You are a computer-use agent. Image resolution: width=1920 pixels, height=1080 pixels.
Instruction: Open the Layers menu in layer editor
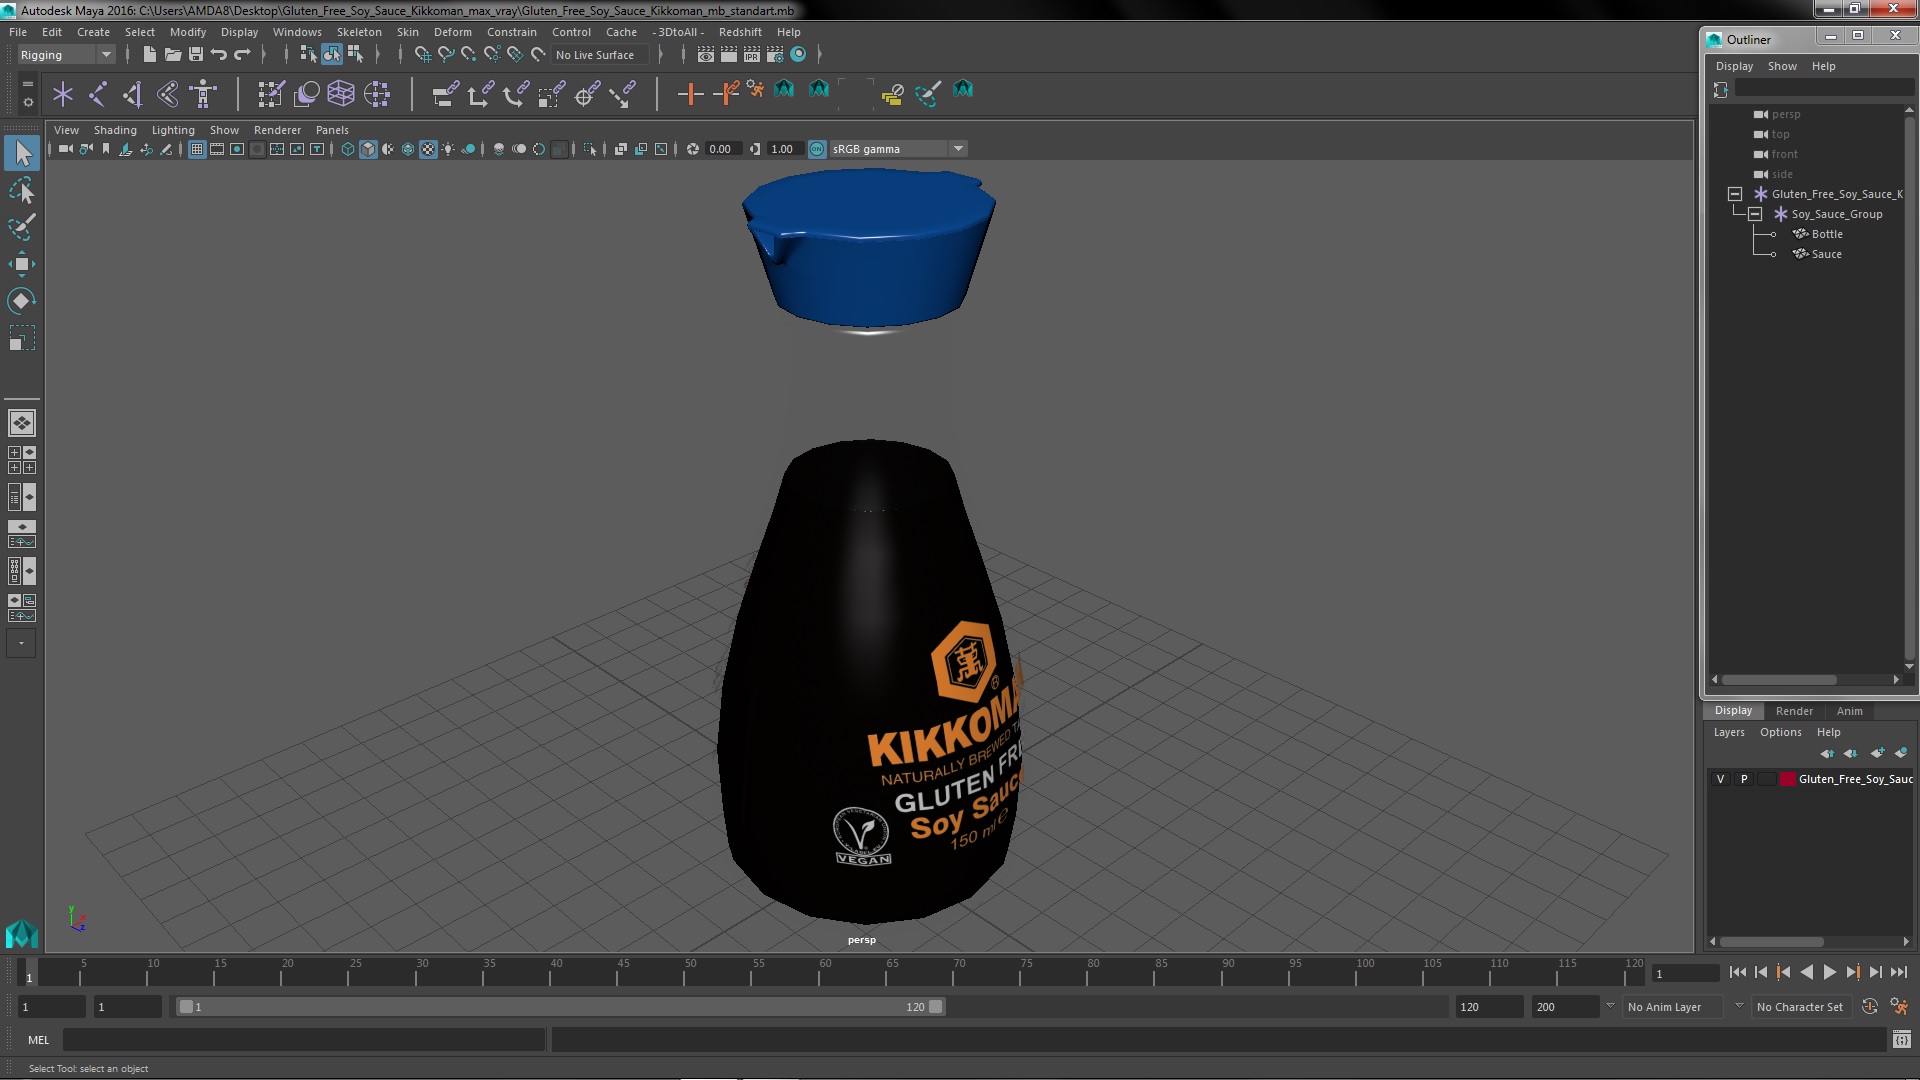click(1729, 732)
